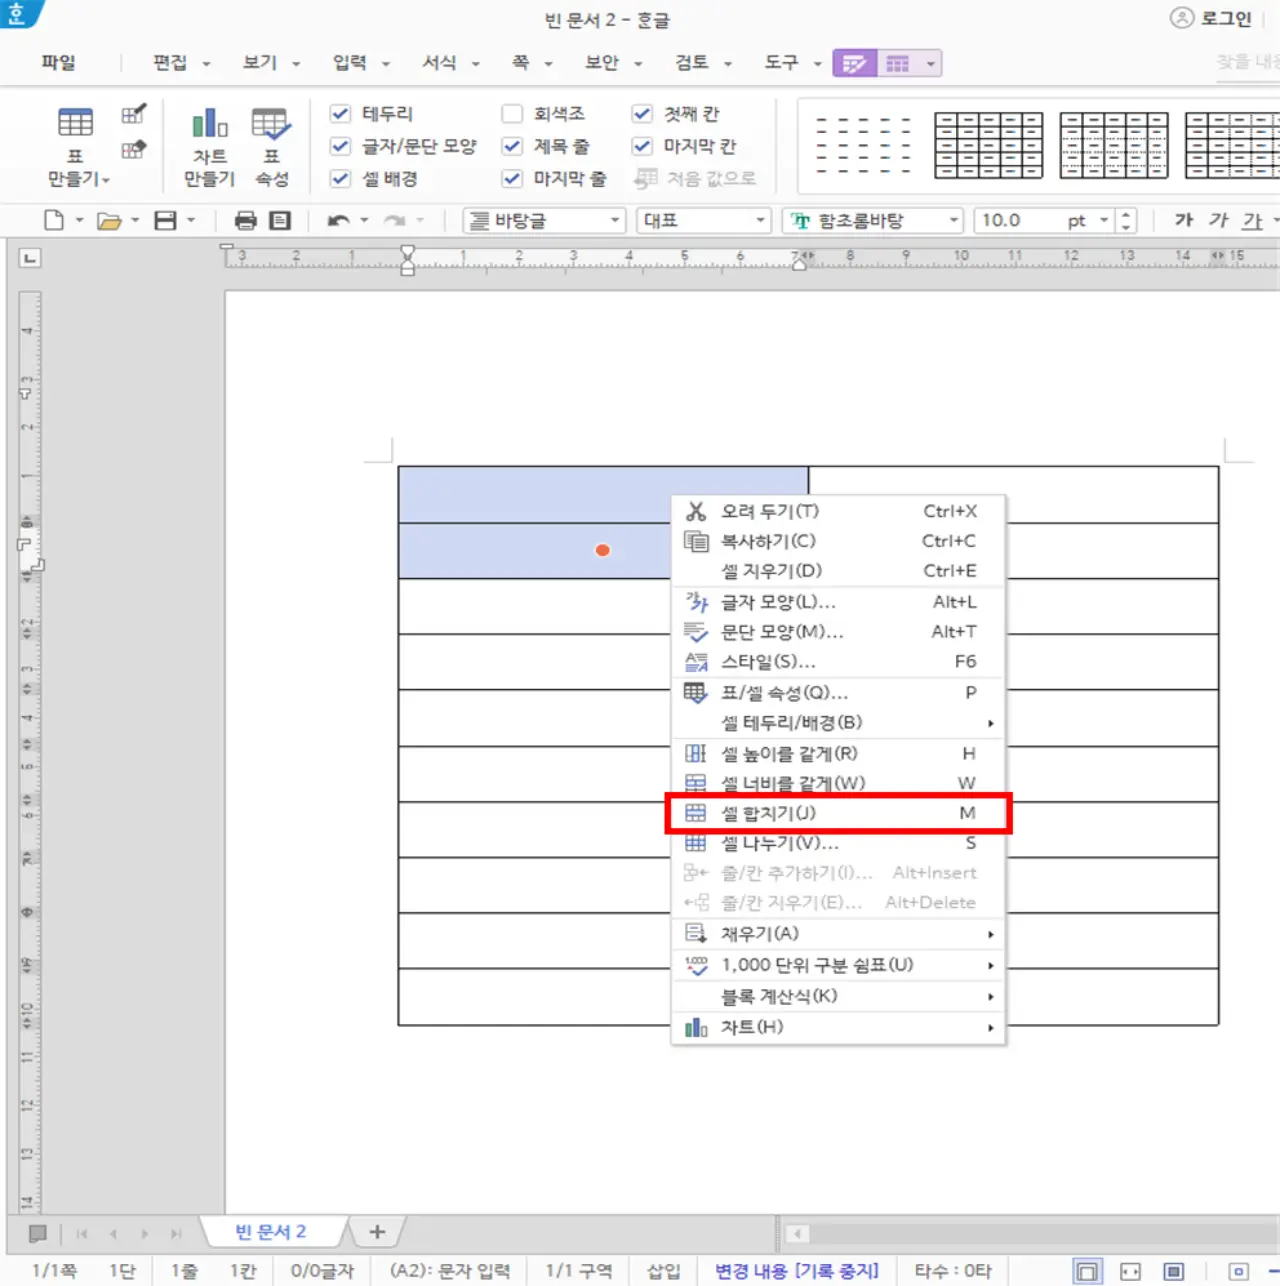Click the undo arrow icon
The height and width of the screenshot is (1286, 1280).
pyautogui.click(x=338, y=220)
